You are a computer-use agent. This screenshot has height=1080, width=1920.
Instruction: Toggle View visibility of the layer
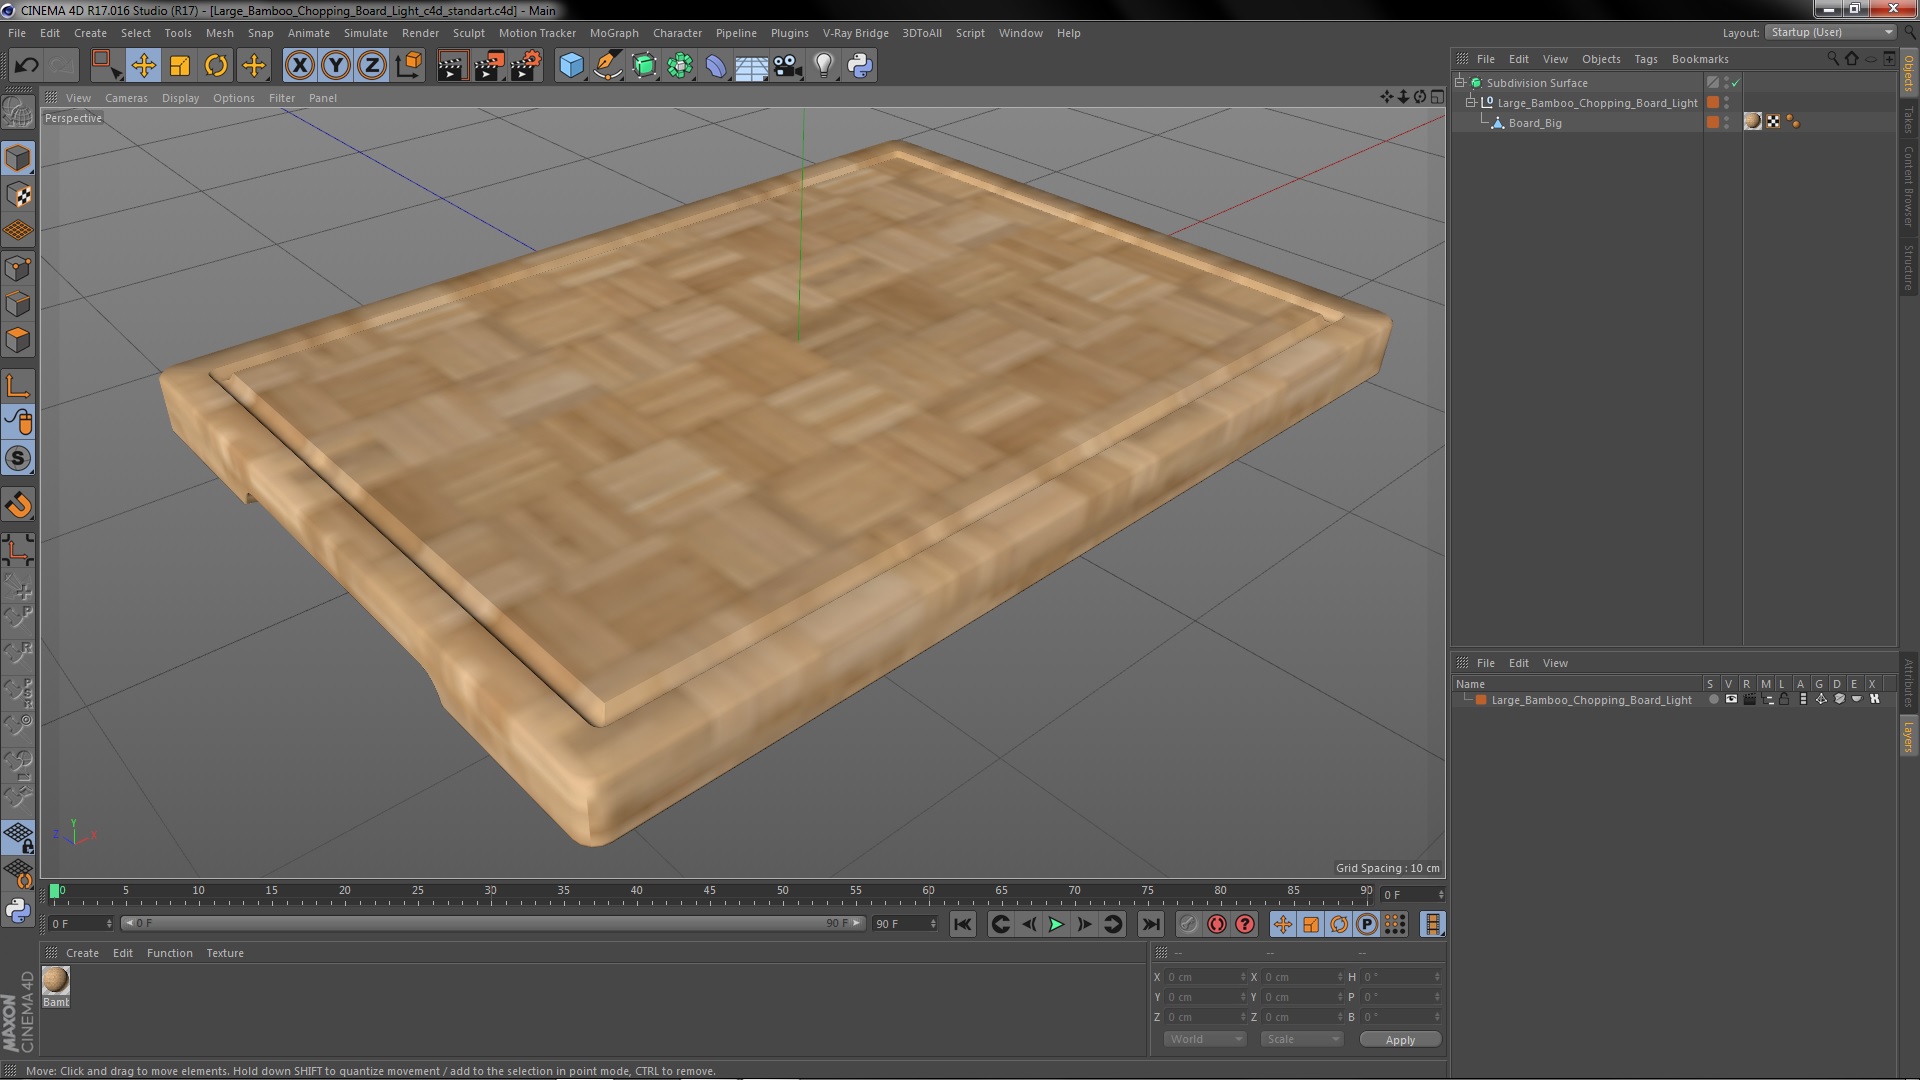1731,699
